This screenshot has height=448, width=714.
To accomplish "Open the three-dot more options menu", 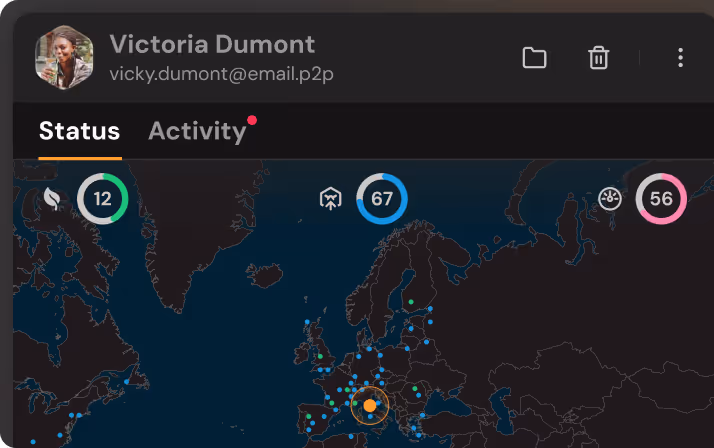I will pos(680,58).
